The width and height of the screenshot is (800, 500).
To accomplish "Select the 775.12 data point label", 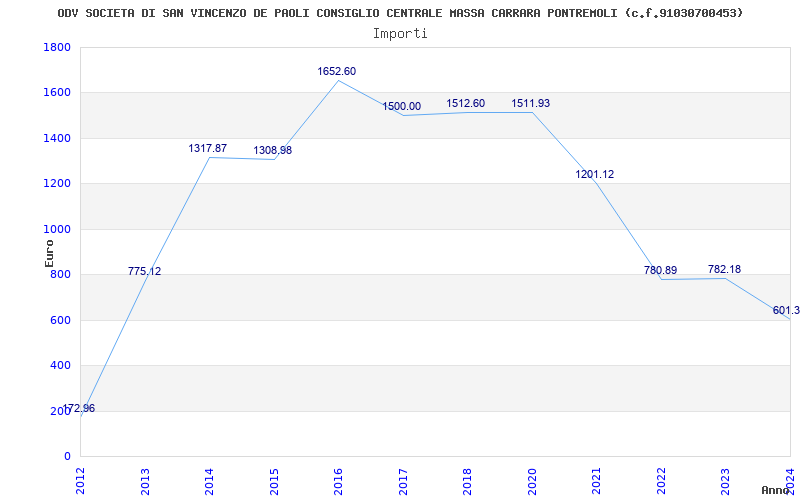I will [144, 271].
